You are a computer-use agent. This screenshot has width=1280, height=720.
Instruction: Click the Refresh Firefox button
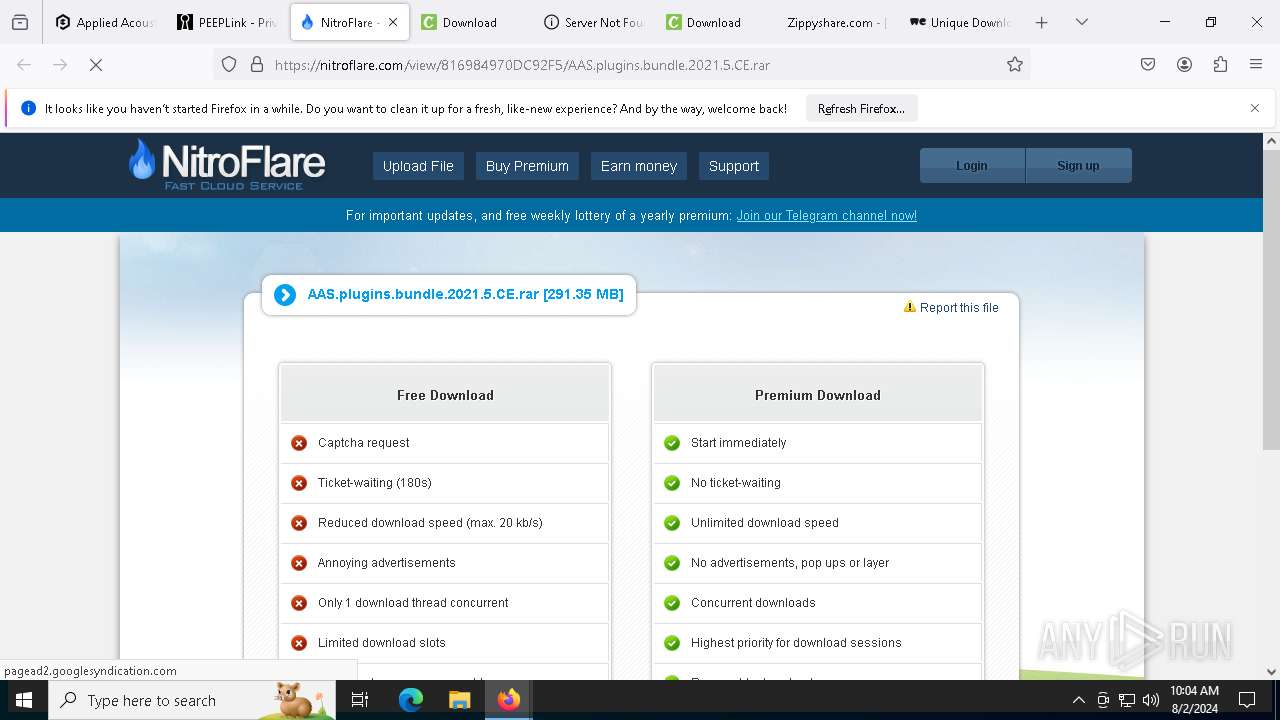(x=861, y=108)
